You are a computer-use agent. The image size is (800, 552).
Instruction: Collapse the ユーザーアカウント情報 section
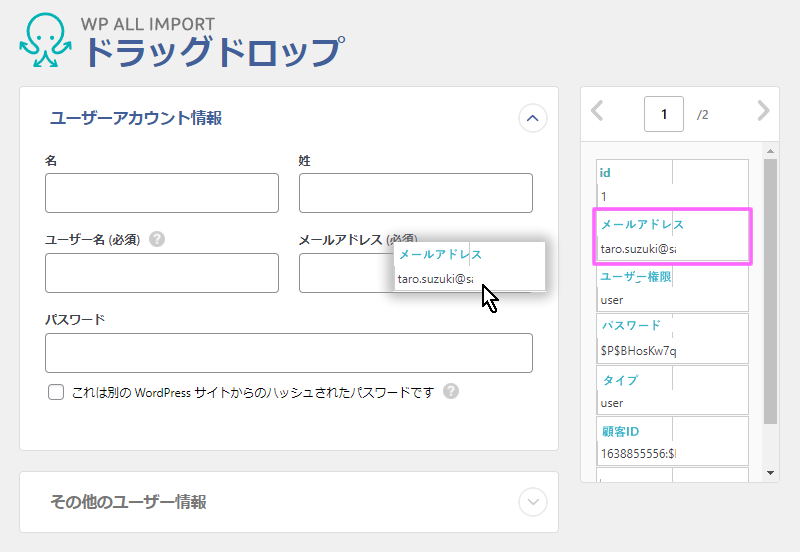click(x=533, y=118)
